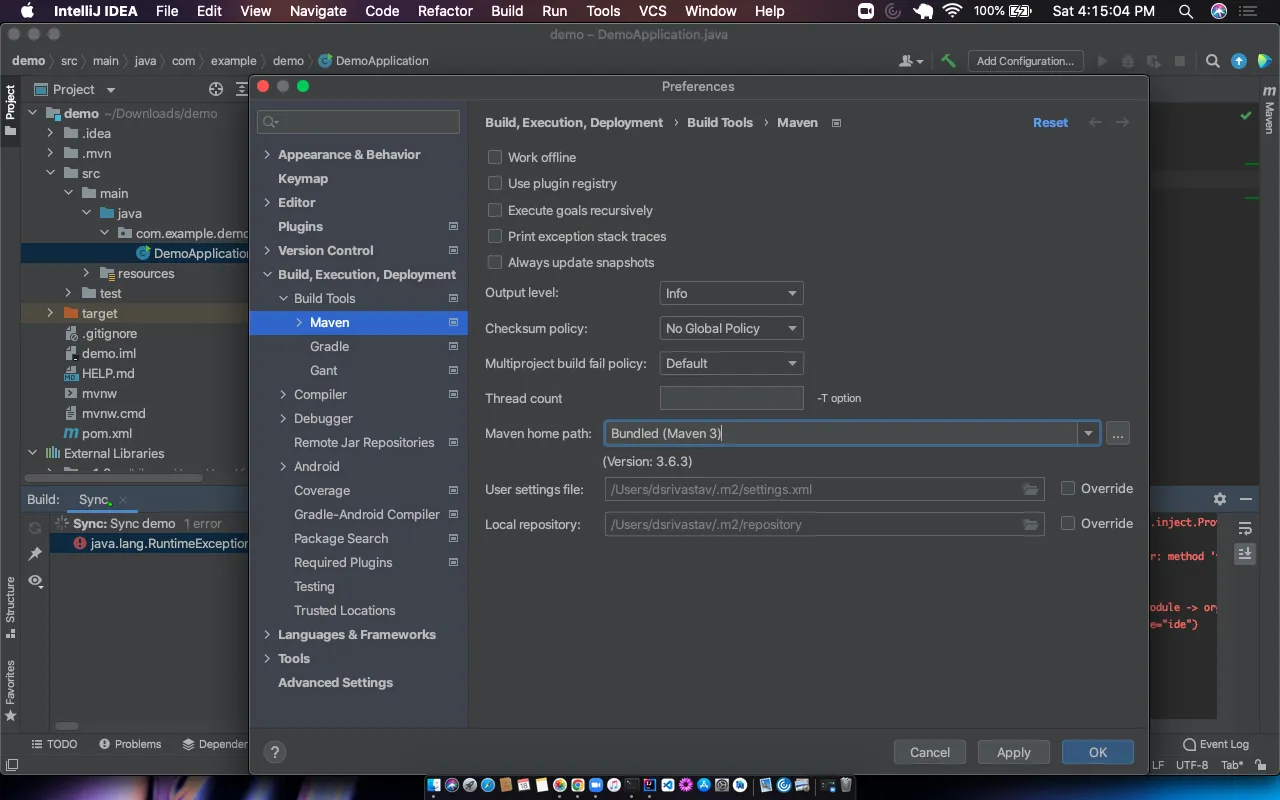
Task: Open the Event Log
Action: coord(1216,744)
